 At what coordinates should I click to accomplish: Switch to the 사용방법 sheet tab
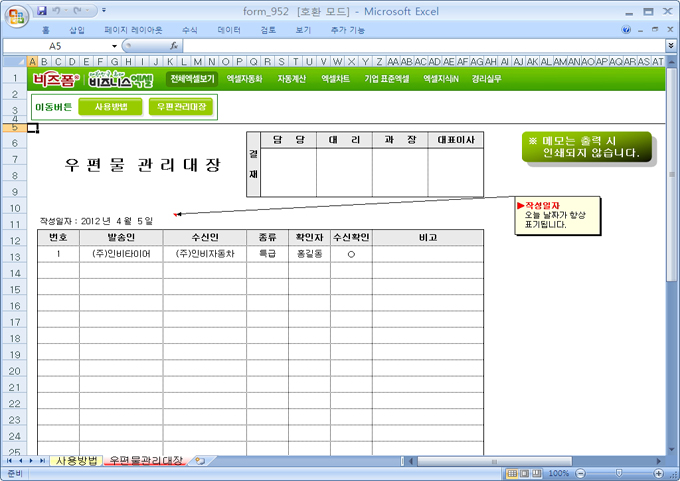(x=77, y=461)
